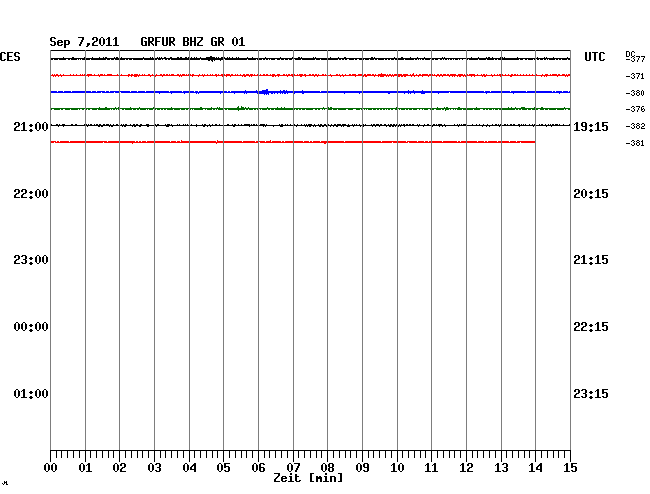This screenshot has height=494, width=650.
Task: Click the '19:15' UTC time label
Action: click(x=591, y=127)
